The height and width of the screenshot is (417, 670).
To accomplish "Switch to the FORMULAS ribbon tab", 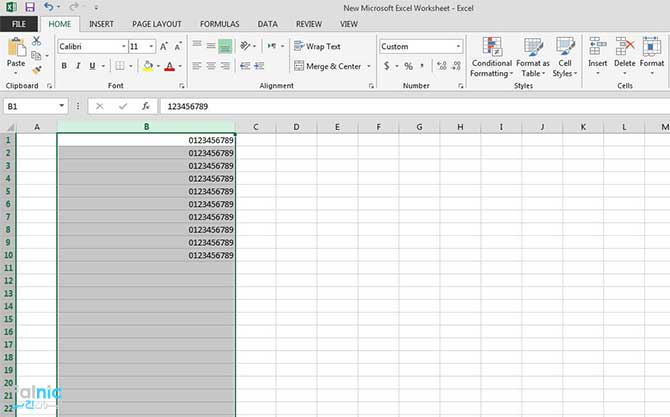I will [x=219, y=23].
